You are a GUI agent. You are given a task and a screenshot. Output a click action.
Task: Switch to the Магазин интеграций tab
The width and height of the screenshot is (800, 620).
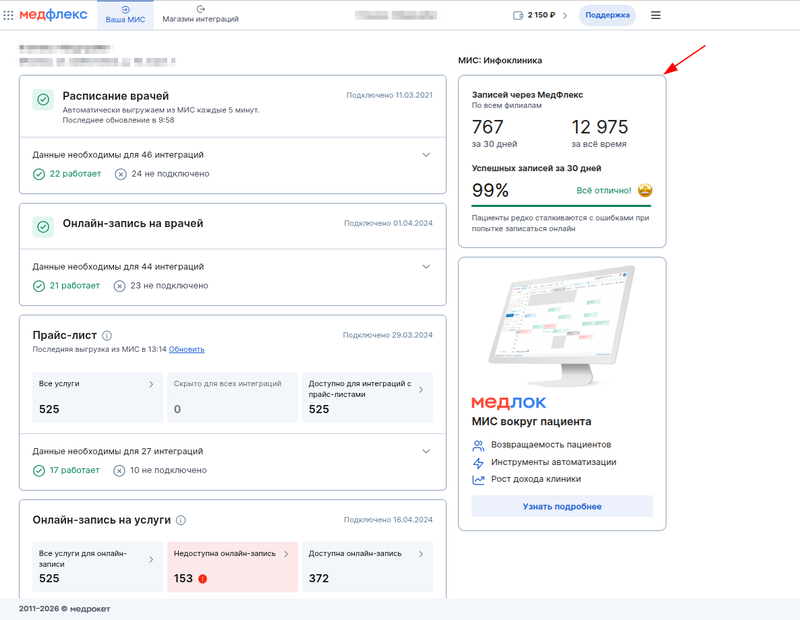pyautogui.click(x=200, y=16)
